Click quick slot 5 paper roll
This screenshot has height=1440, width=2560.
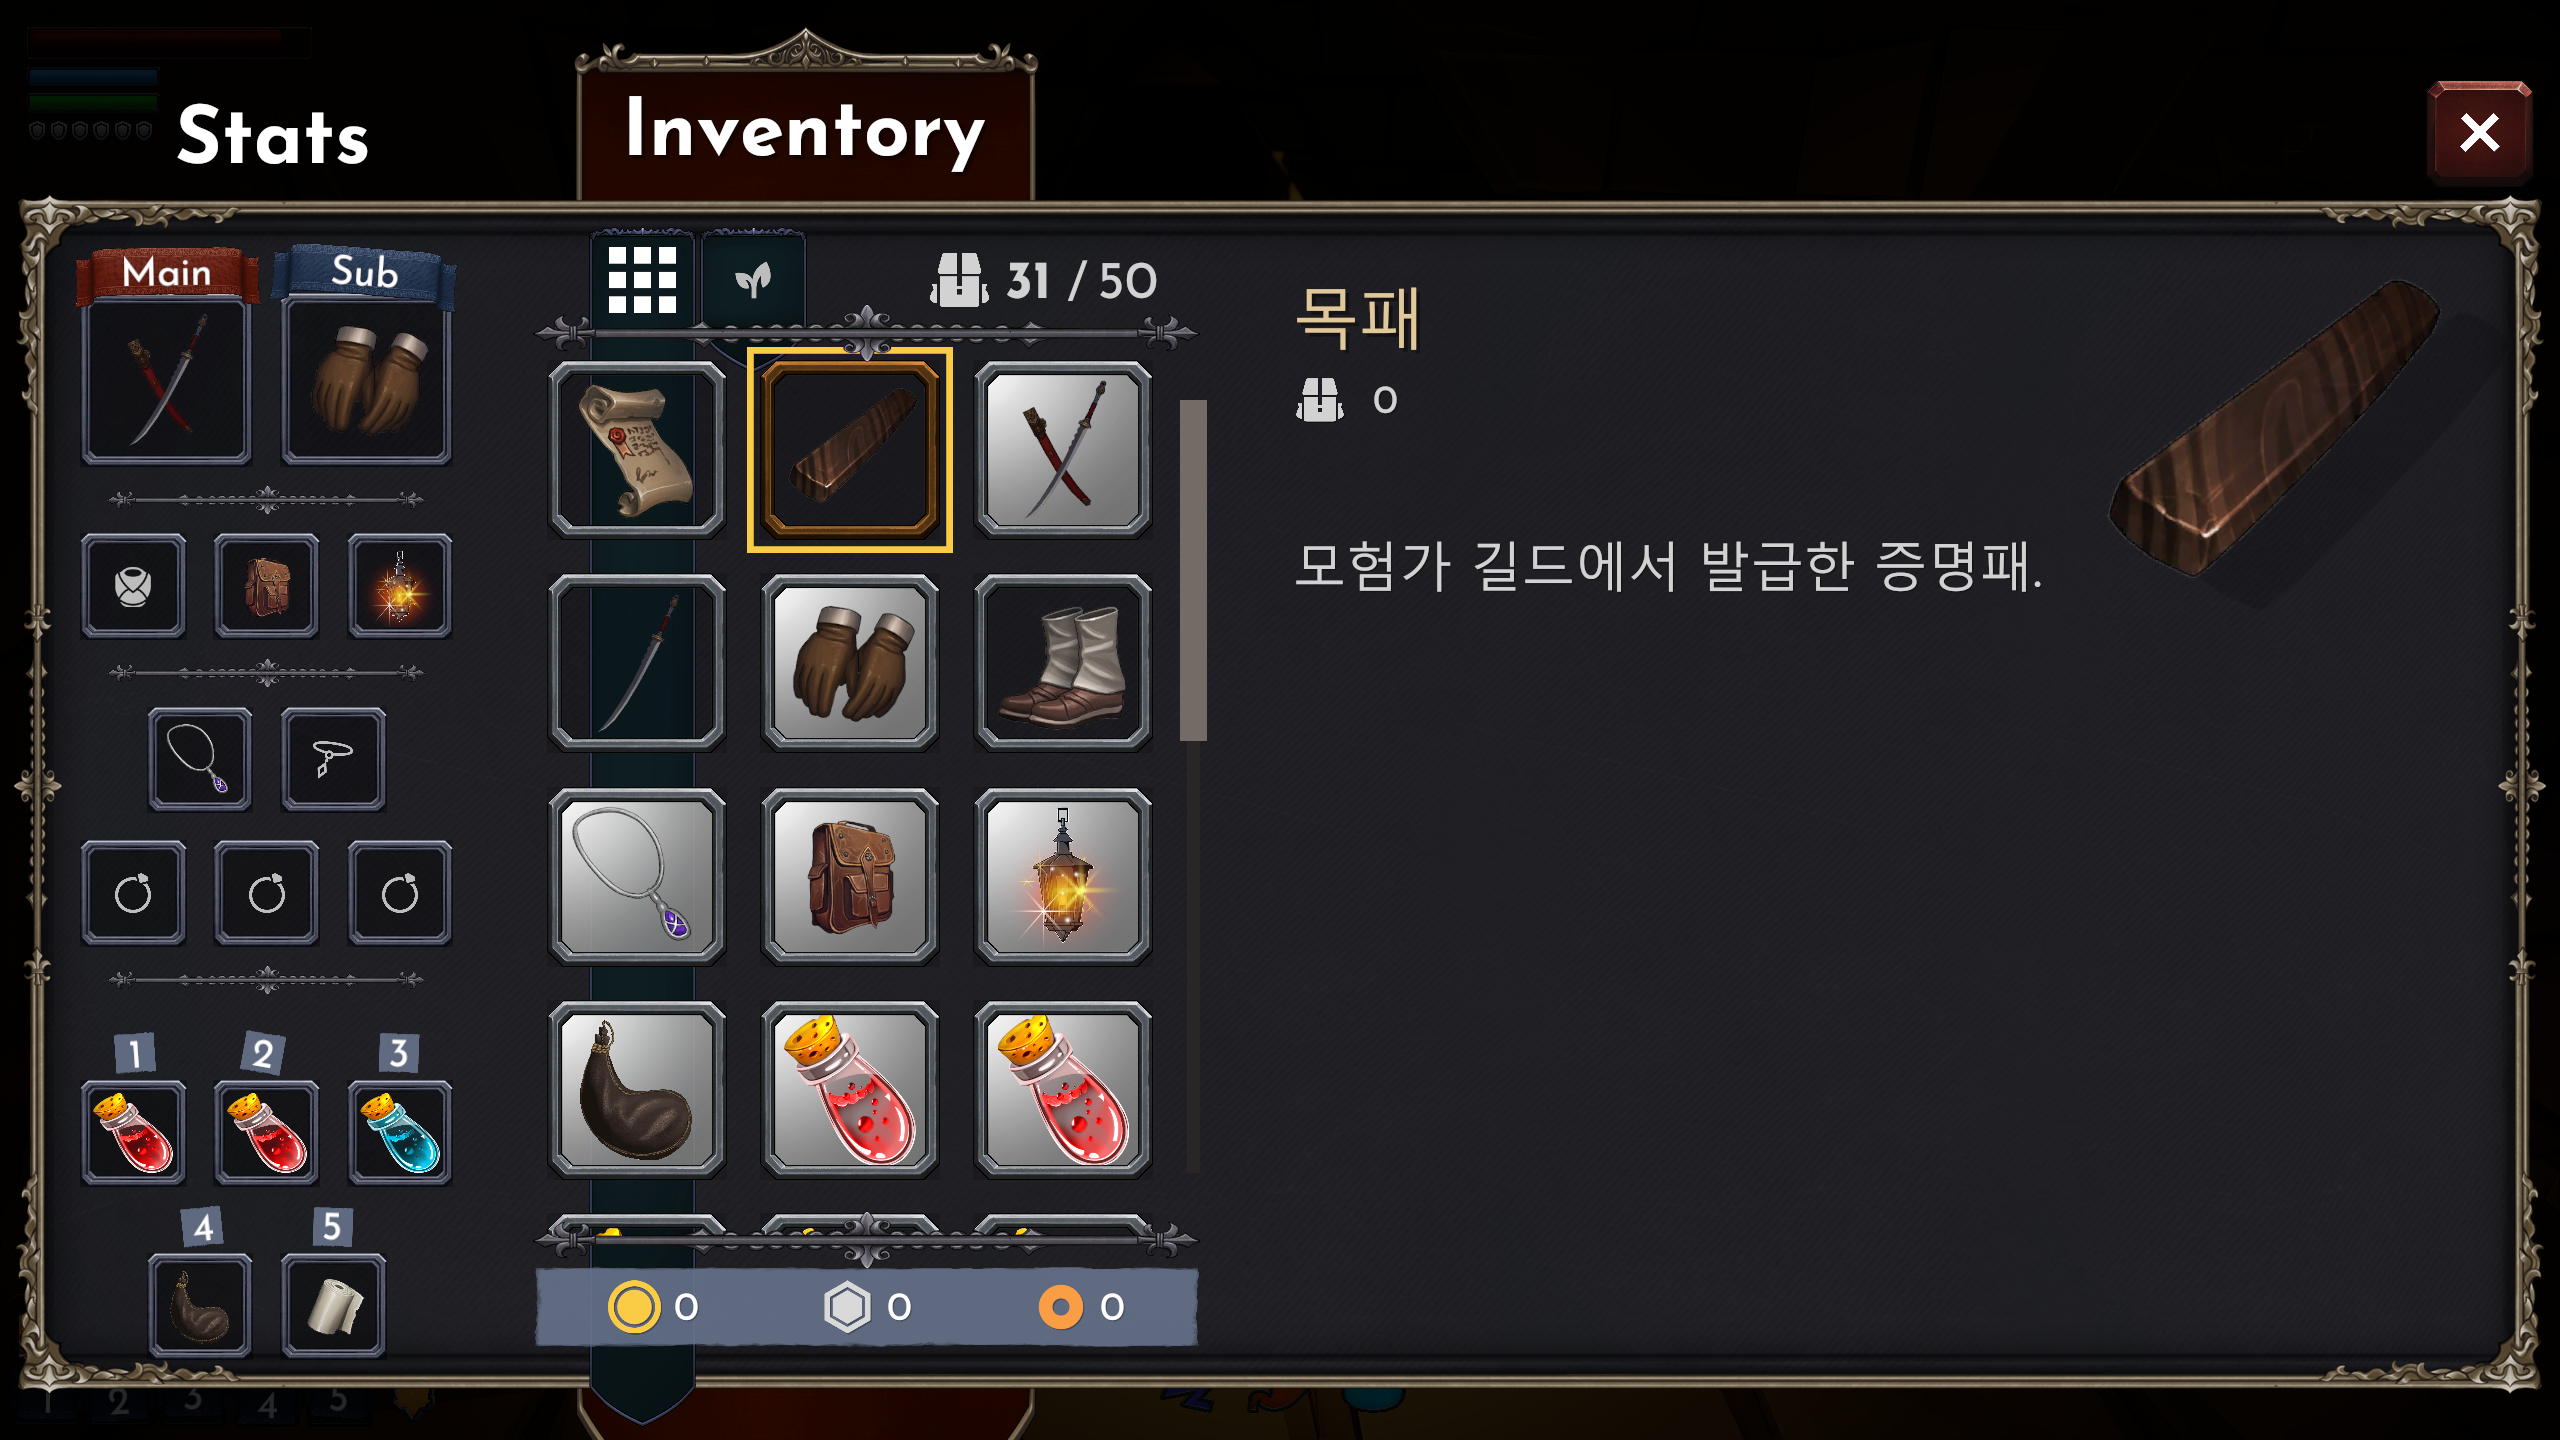[x=333, y=1305]
